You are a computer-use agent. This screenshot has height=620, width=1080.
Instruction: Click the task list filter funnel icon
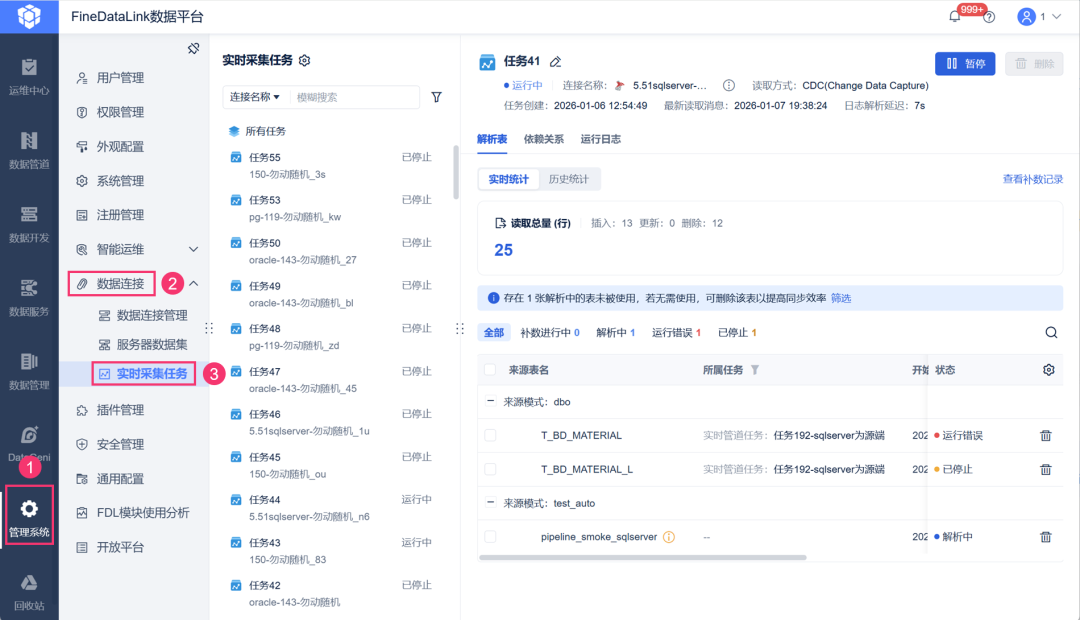437,97
